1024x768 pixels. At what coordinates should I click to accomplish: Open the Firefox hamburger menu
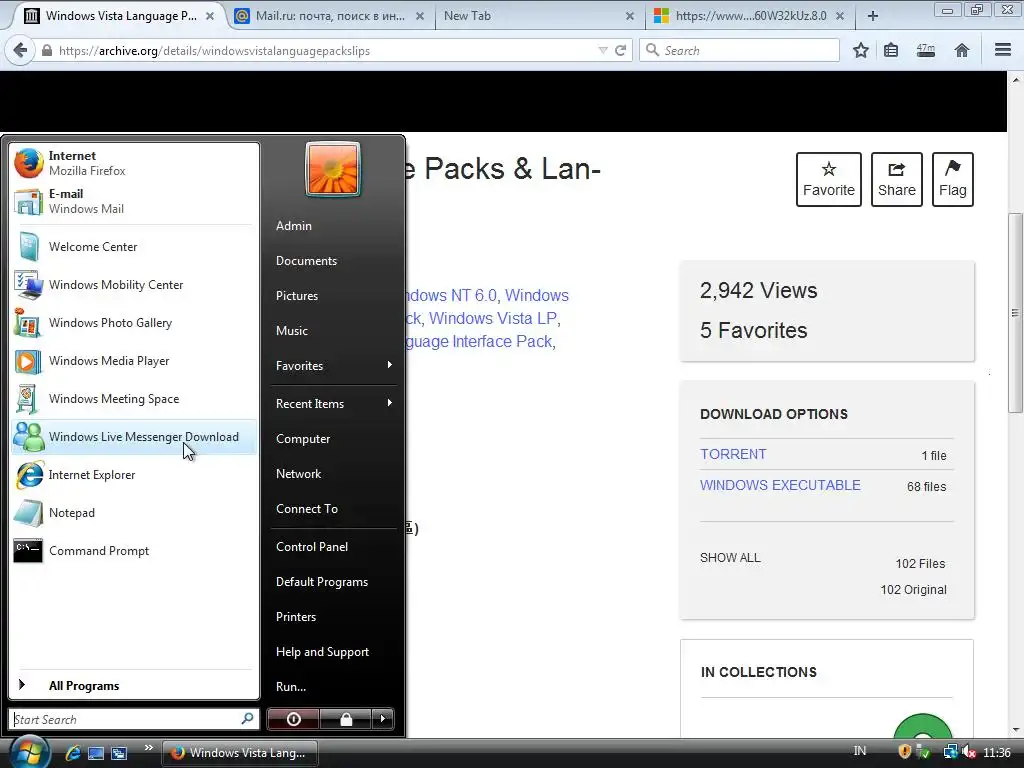(1003, 50)
